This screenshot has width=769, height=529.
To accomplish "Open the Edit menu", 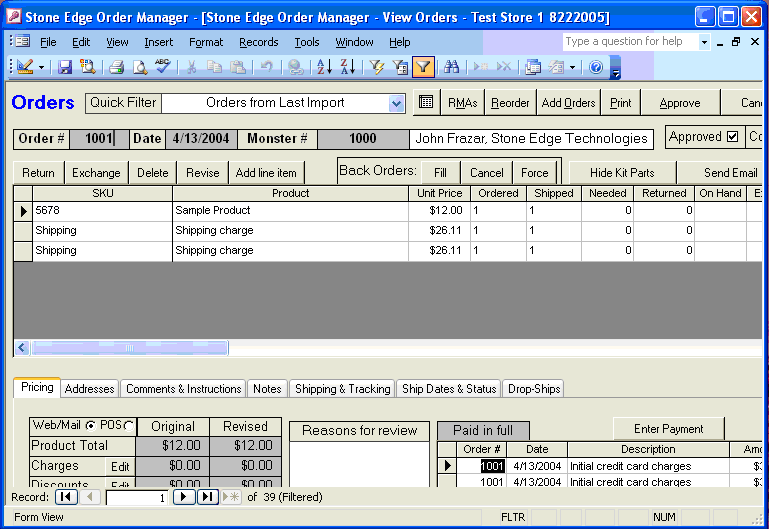I will tap(81, 42).
